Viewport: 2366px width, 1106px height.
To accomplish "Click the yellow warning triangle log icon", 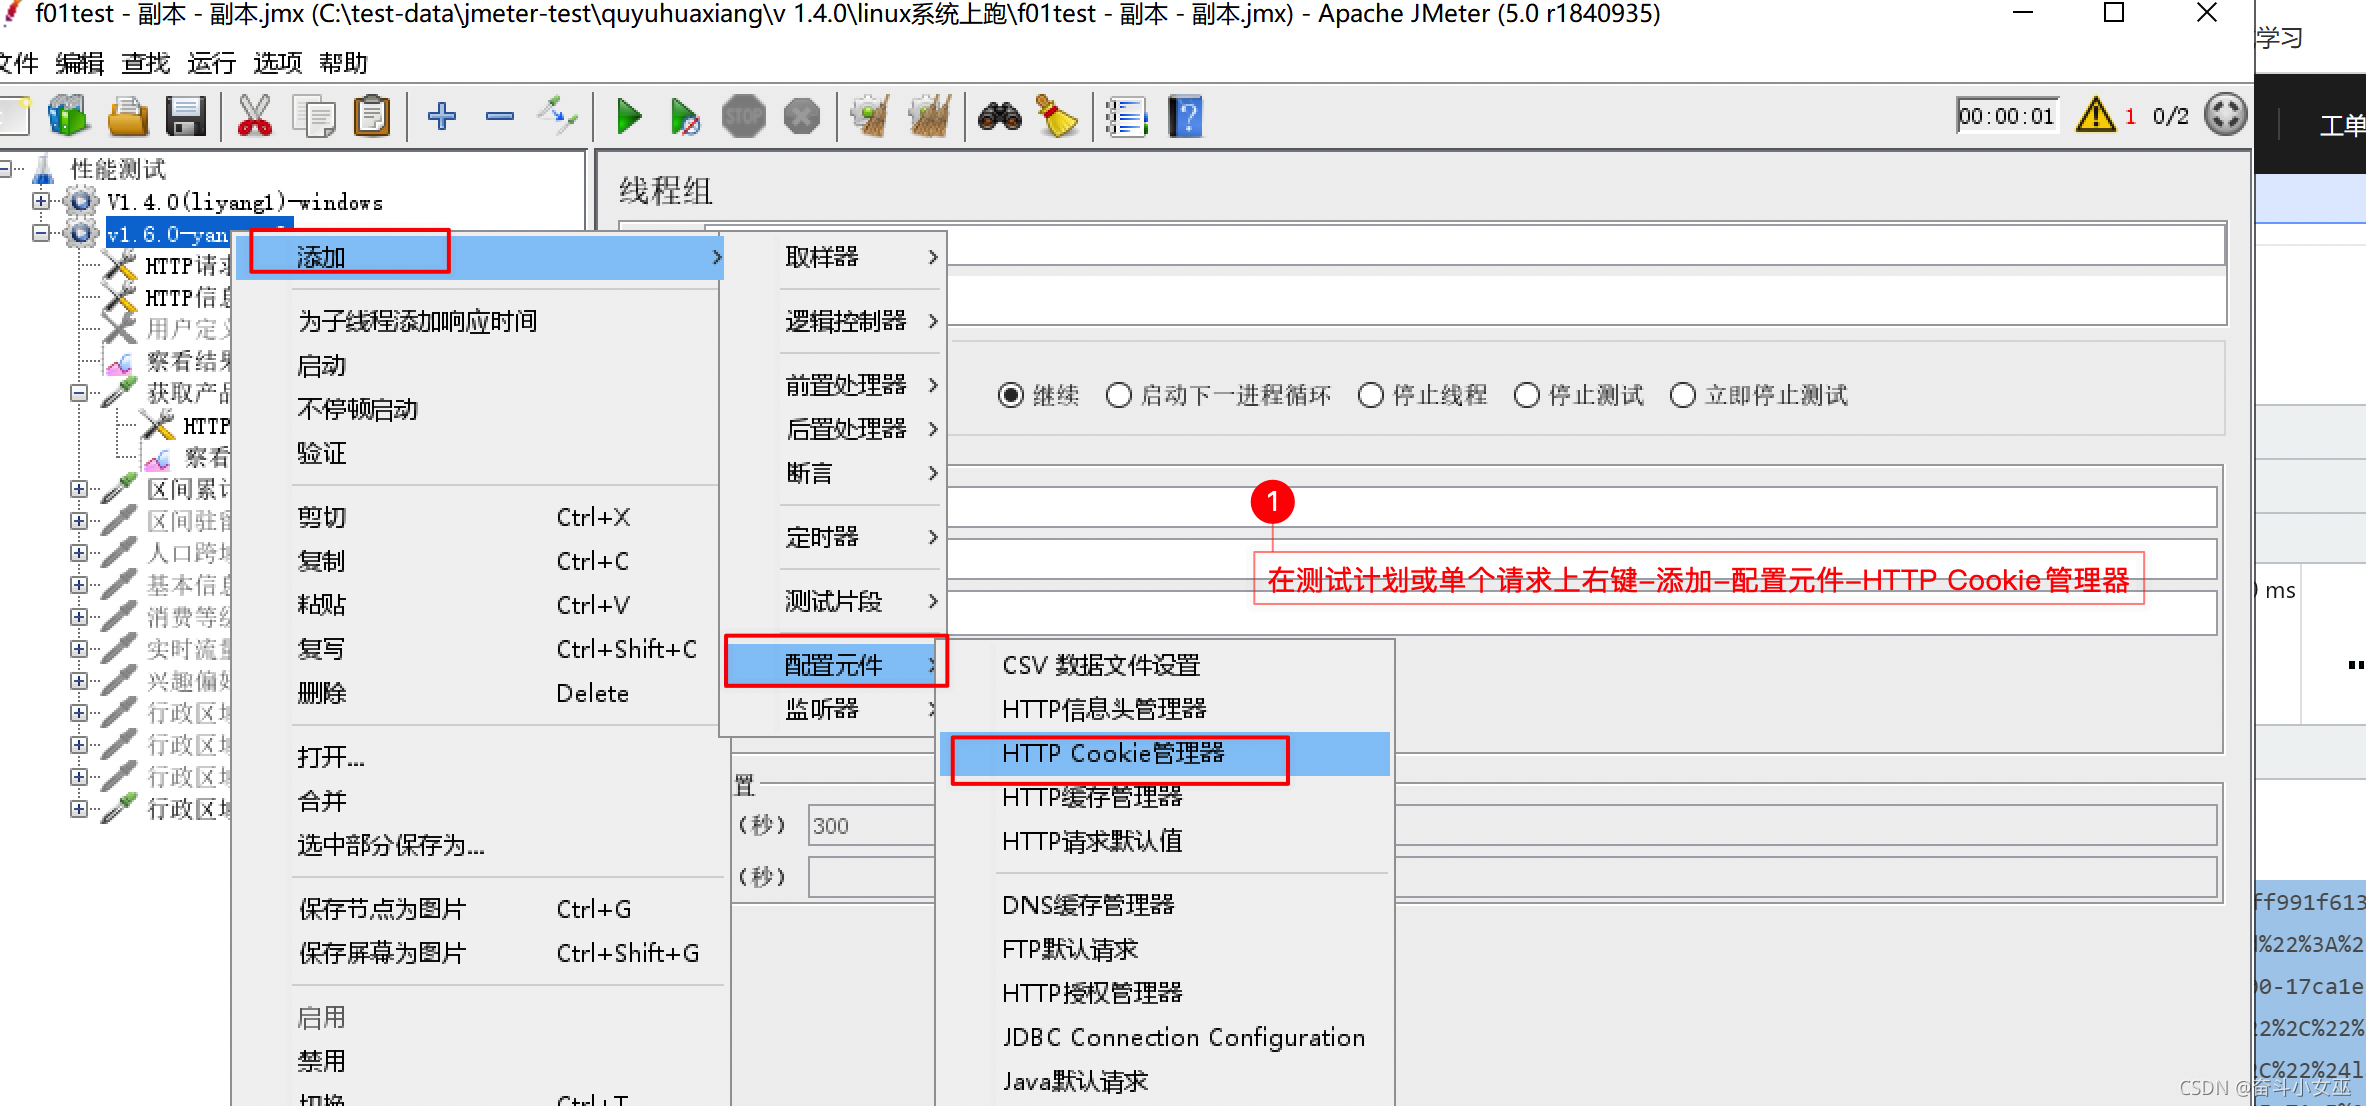I will pos(2095,115).
